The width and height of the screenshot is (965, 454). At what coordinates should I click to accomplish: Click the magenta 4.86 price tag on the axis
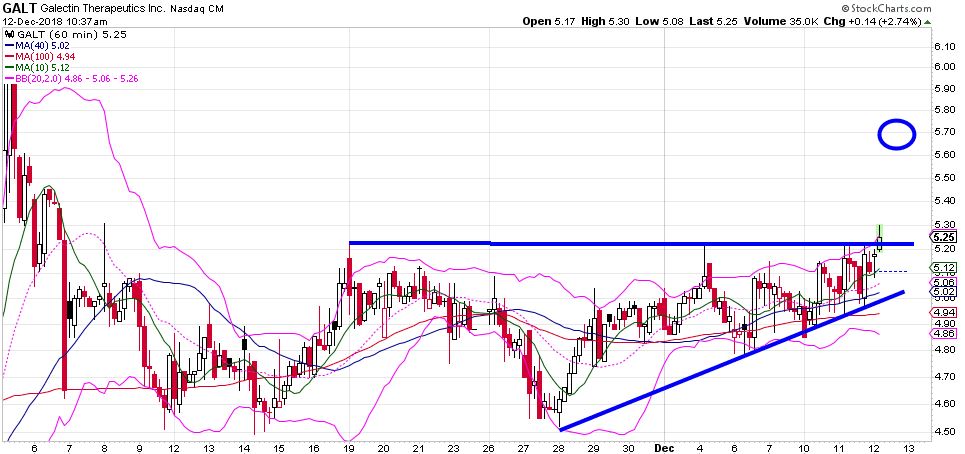click(943, 334)
